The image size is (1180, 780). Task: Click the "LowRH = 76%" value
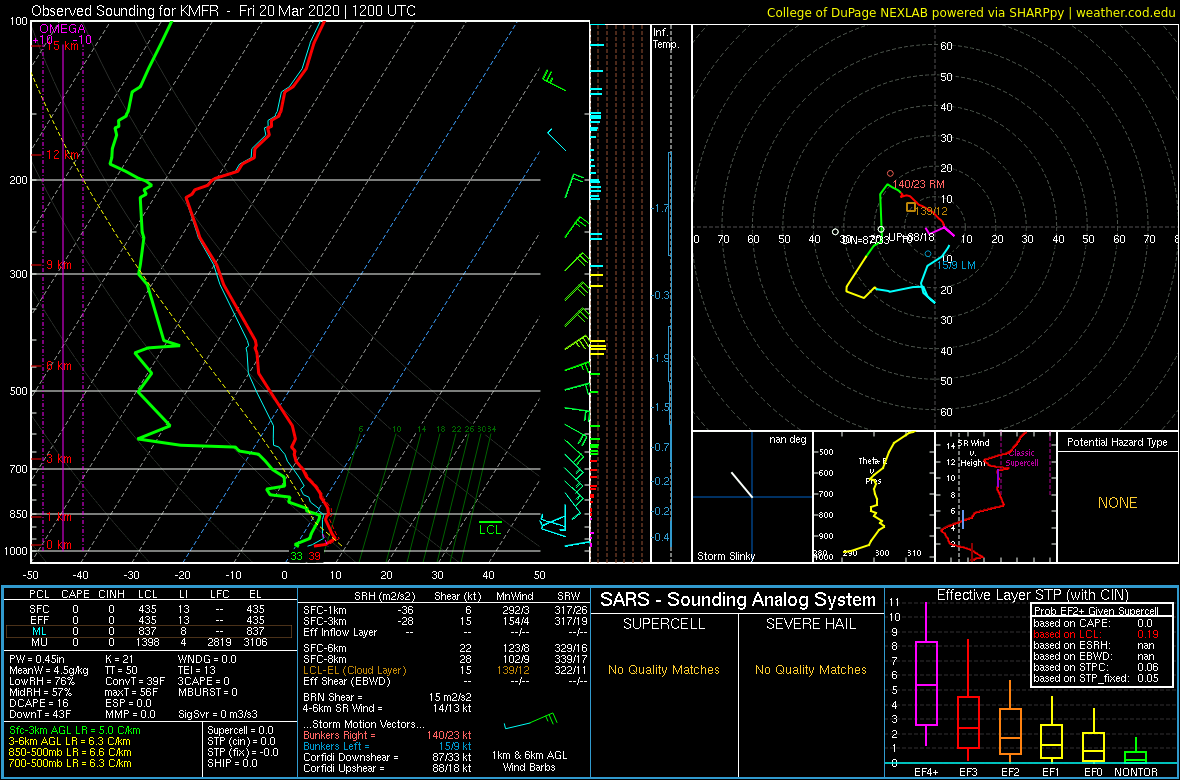click(x=40, y=681)
